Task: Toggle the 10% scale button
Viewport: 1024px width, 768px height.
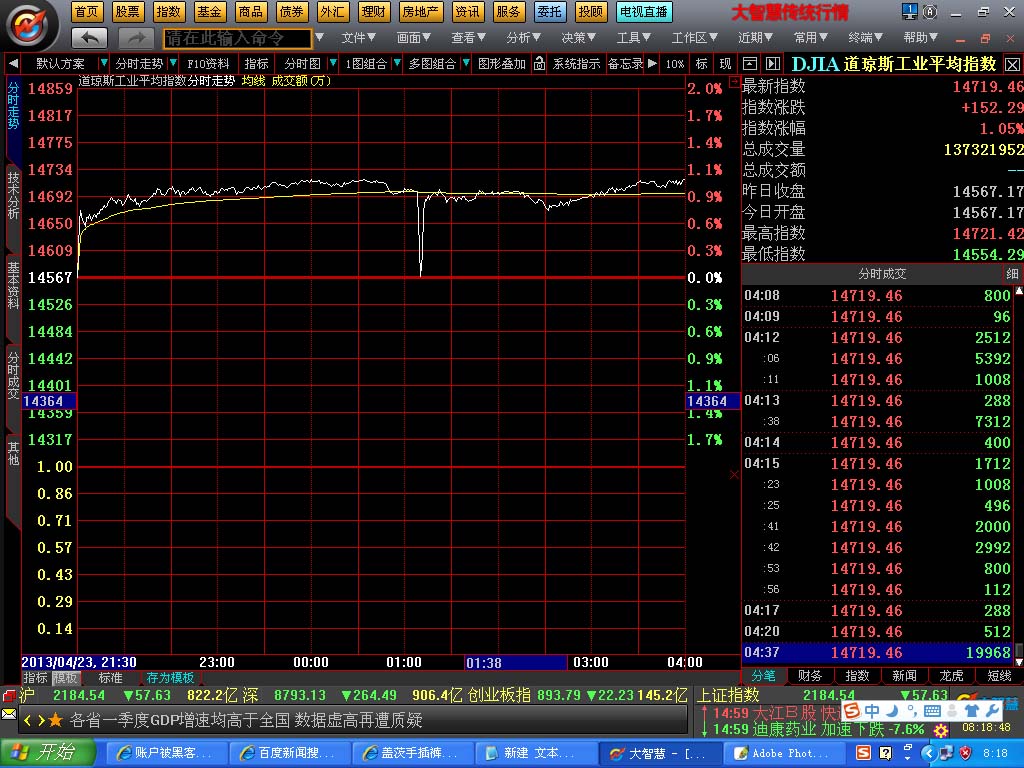Action: coord(675,63)
